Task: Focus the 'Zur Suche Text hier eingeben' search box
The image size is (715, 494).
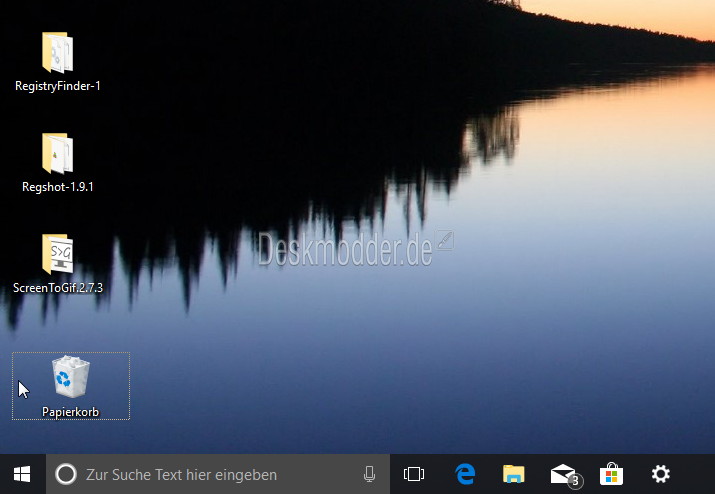Action: (218, 474)
